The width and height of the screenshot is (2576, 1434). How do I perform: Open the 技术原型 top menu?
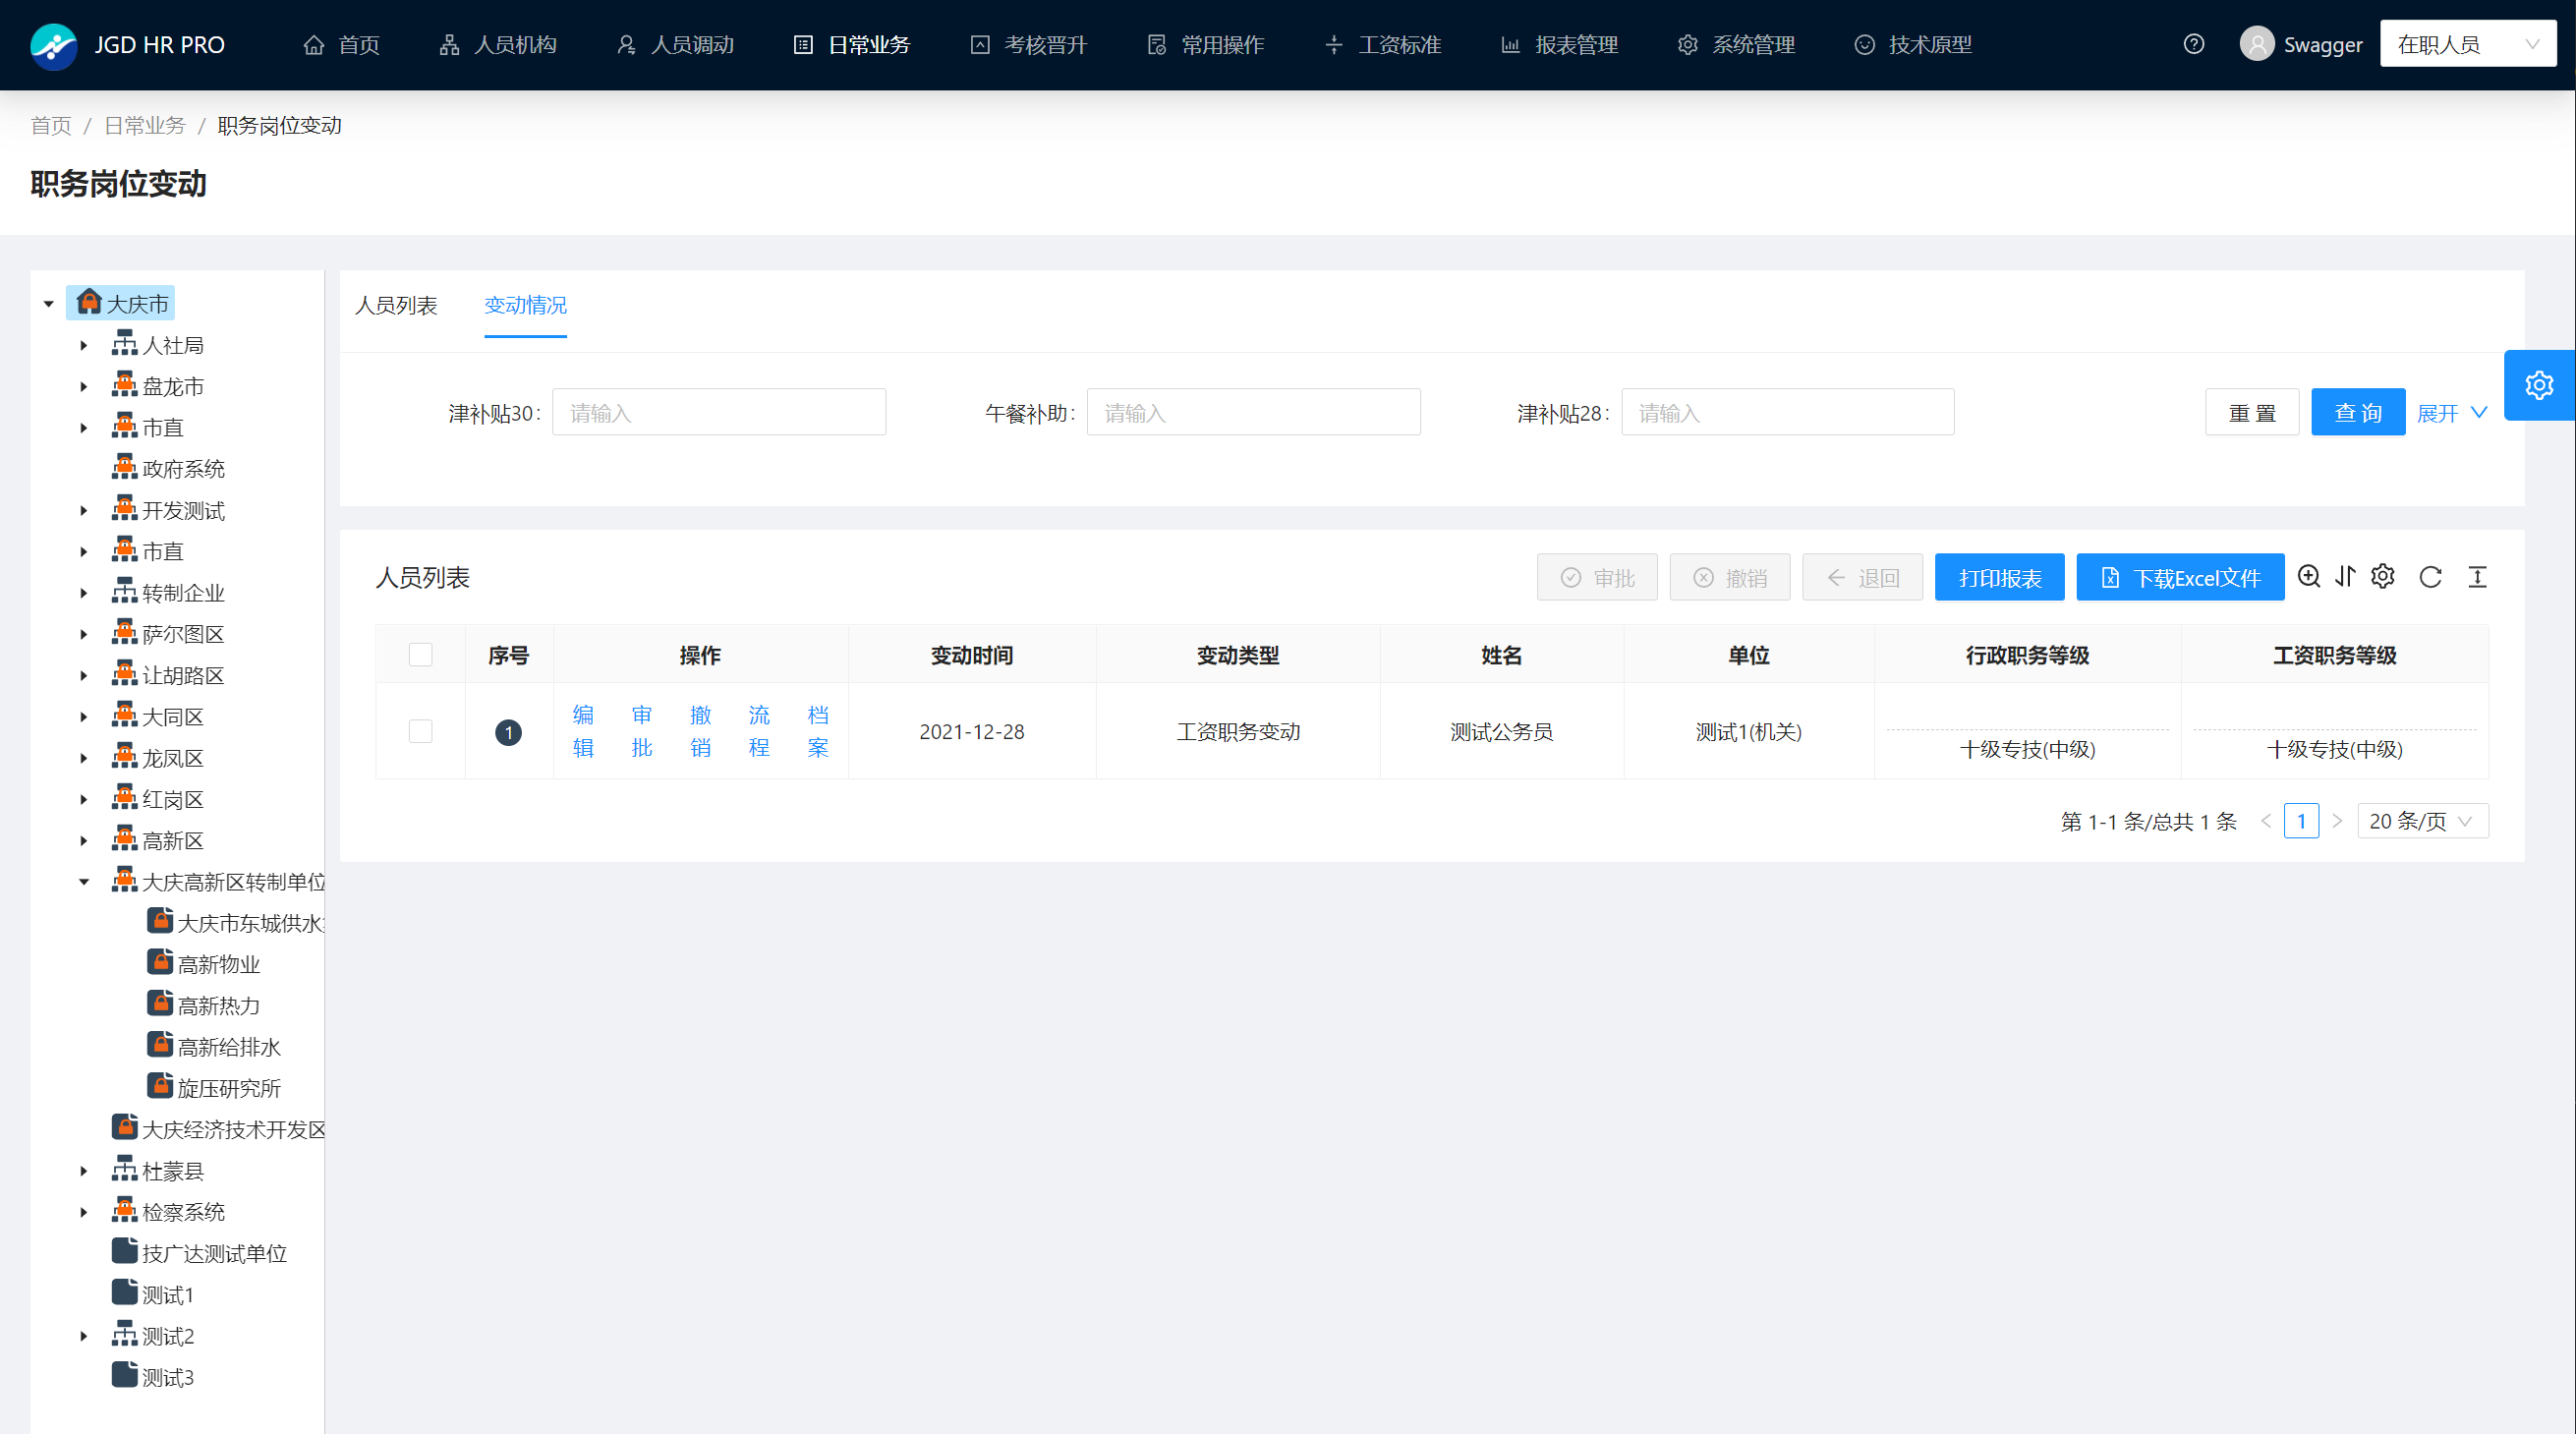click(x=1914, y=45)
